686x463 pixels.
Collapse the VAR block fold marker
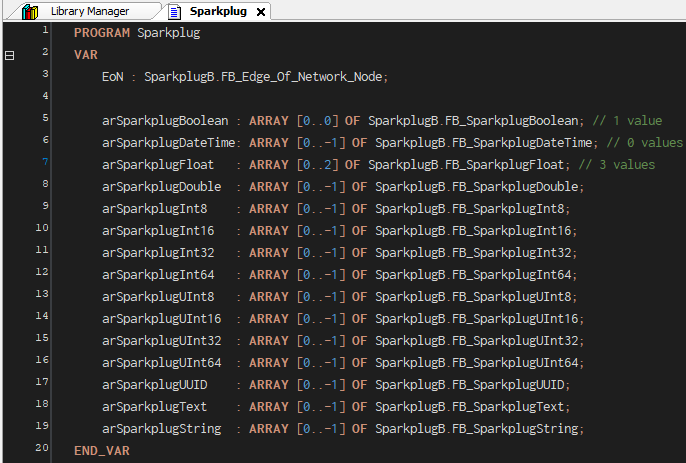click(10, 55)
